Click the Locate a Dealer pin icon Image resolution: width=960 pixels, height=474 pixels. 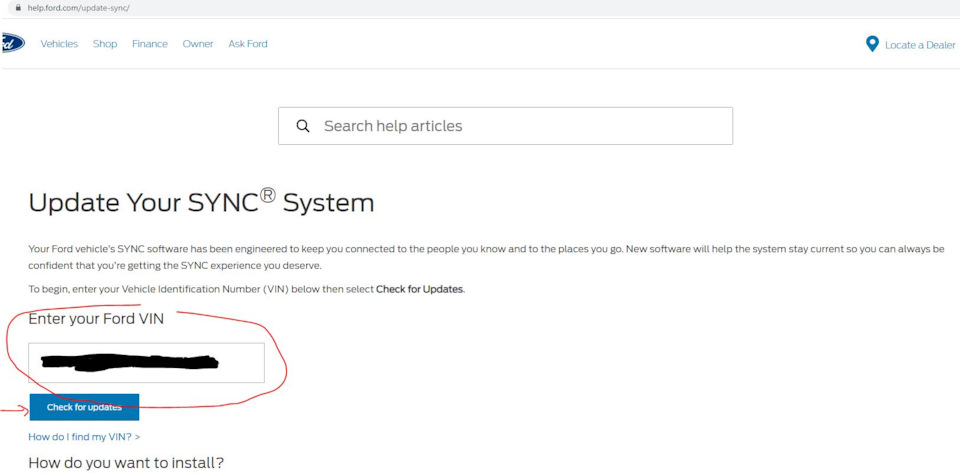[872, 44]
